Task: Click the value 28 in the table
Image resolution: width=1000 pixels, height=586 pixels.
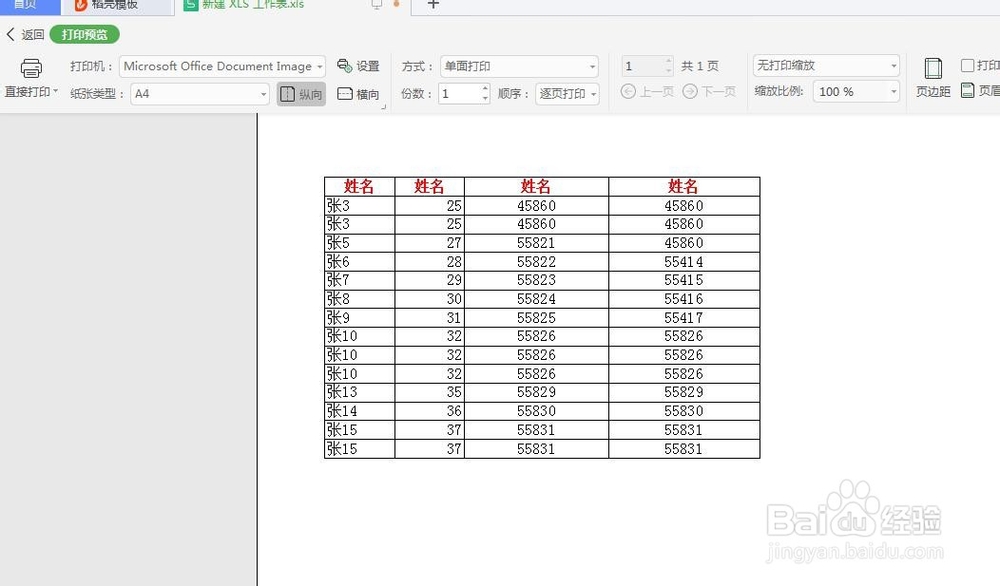Action: point(453,261)
